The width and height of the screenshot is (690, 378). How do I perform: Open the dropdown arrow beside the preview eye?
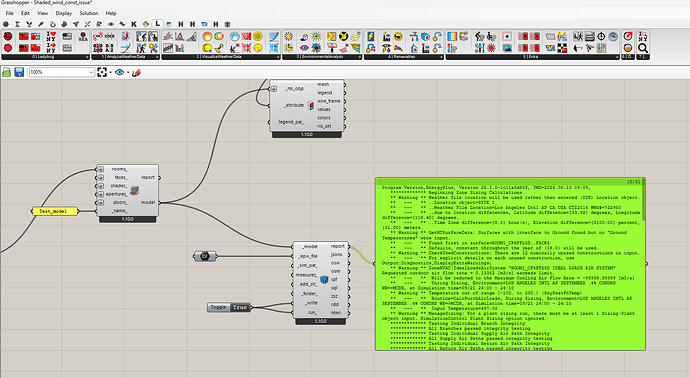(x=128, y=72)
